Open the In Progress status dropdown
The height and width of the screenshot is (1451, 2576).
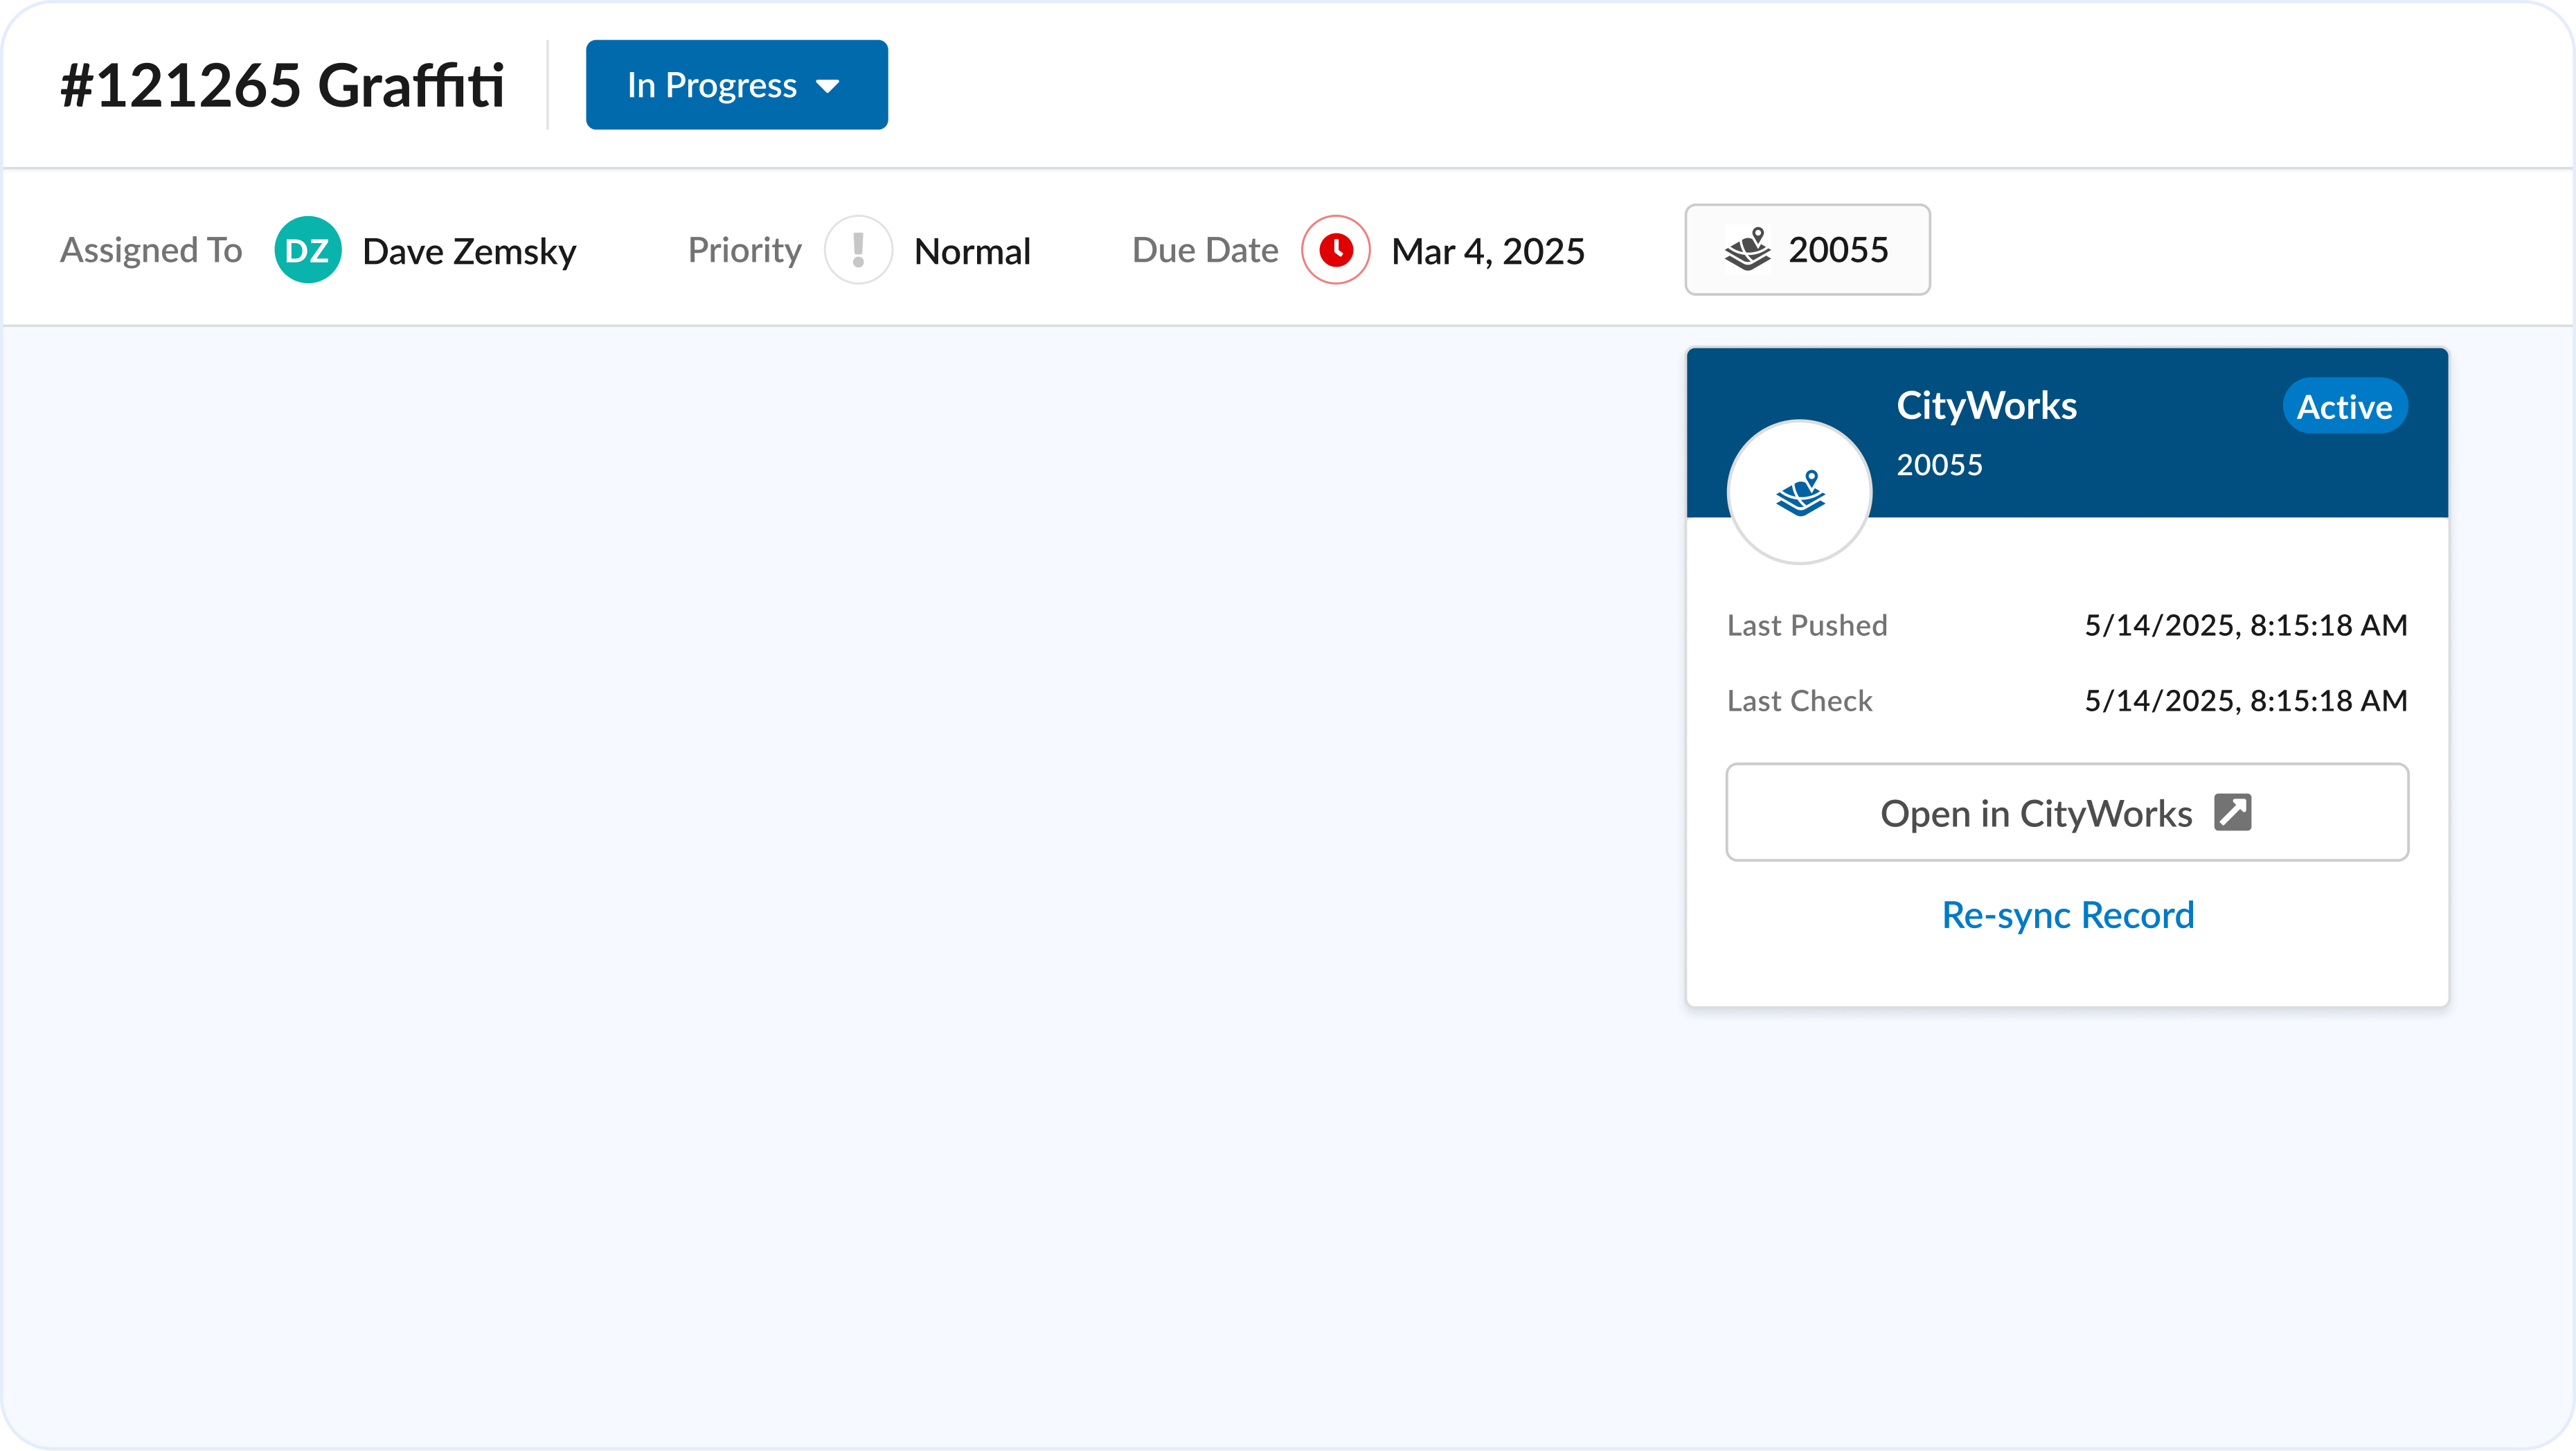click(735, 85)
